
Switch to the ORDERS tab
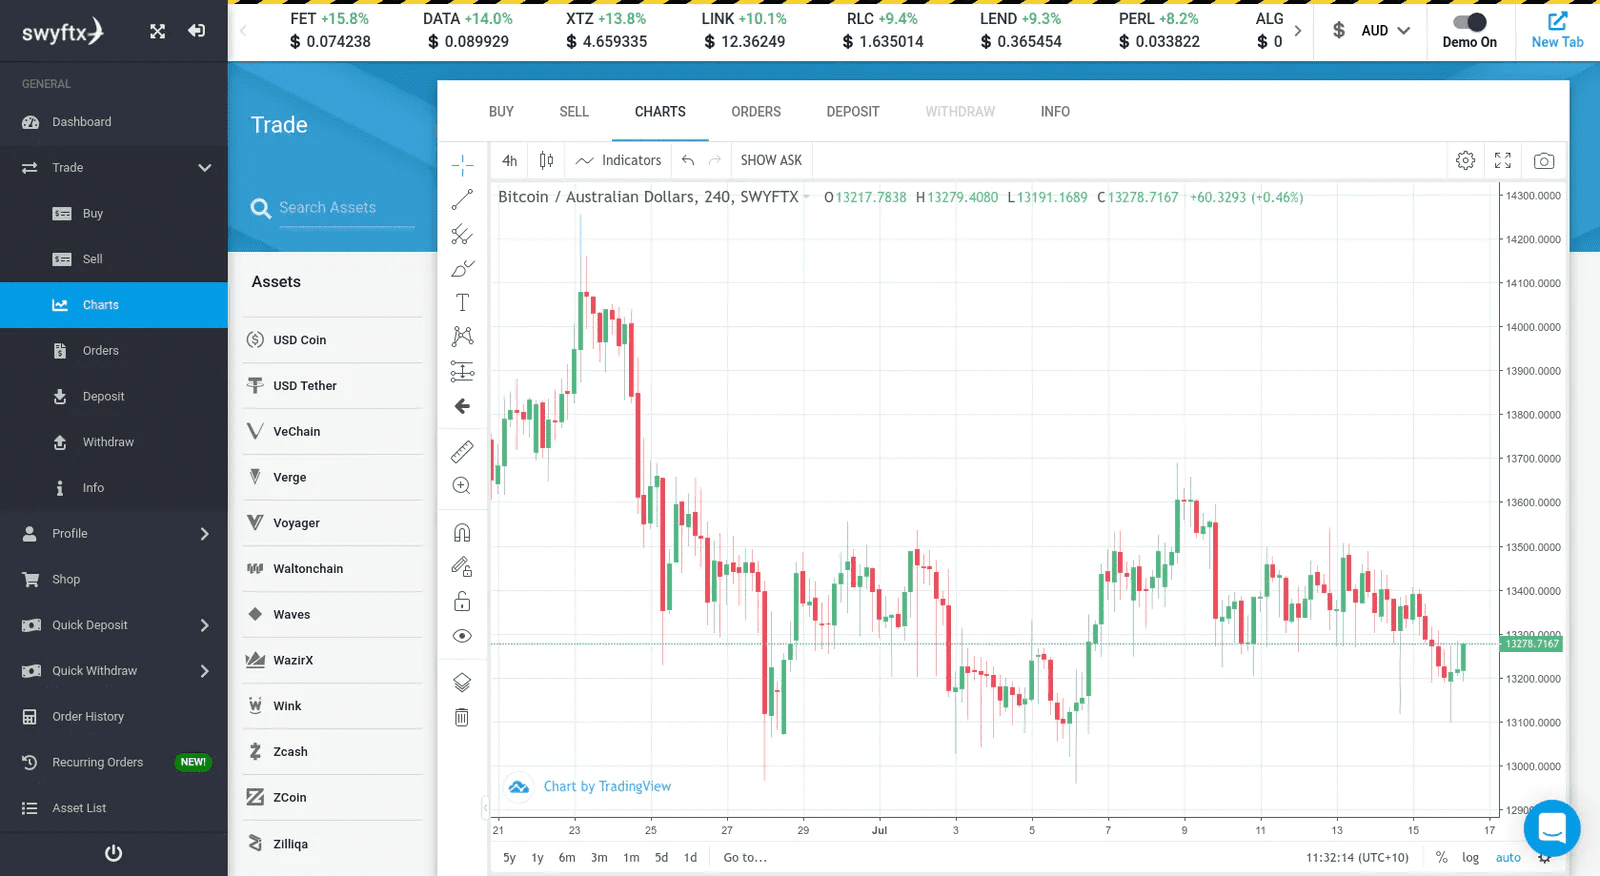(756, 112)
